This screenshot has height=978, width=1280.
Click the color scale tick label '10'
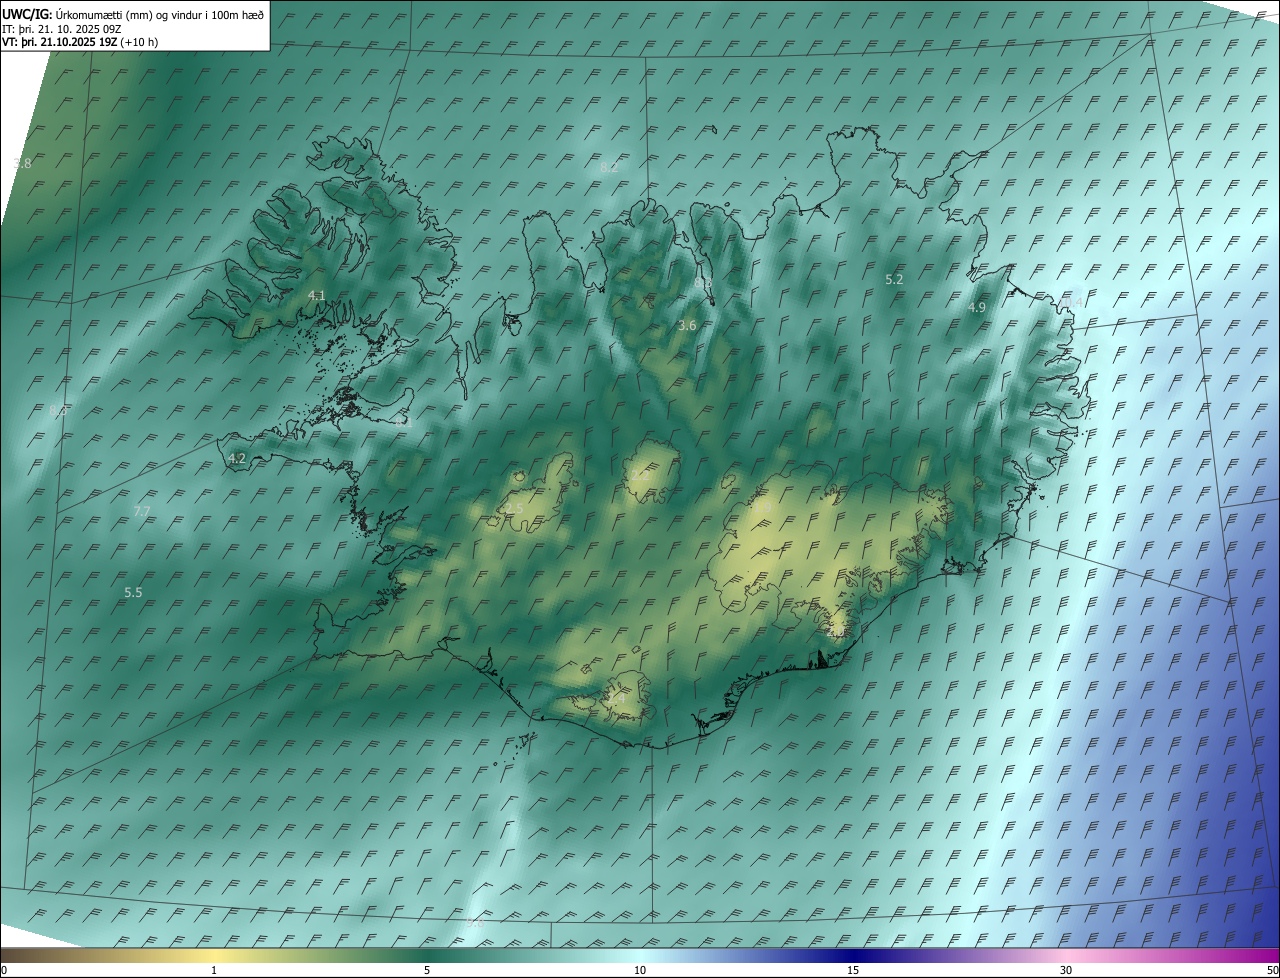640,970
